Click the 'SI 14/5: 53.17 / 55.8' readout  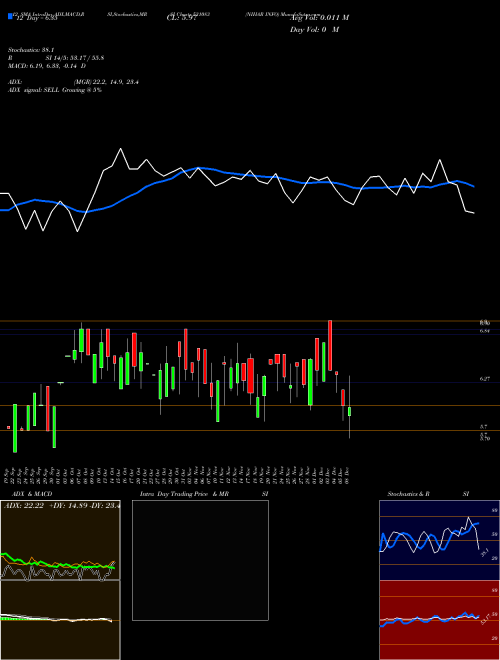pos(75,58)
